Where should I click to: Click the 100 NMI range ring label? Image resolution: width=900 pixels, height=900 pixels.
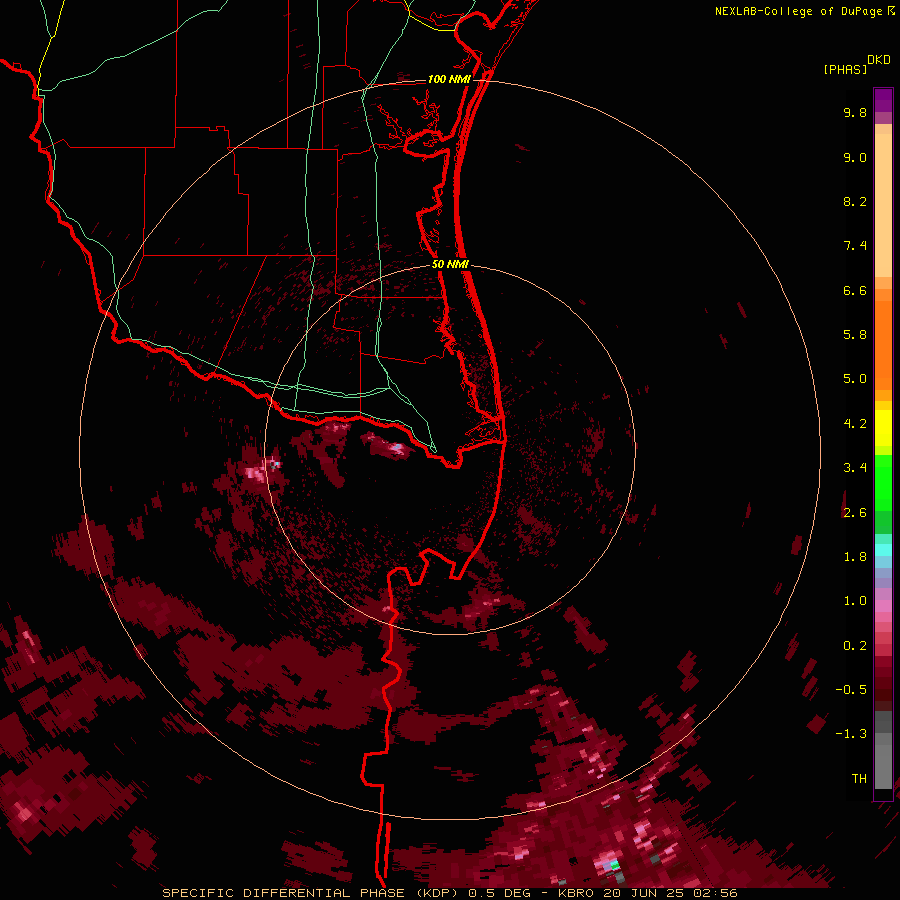point(449,79)
